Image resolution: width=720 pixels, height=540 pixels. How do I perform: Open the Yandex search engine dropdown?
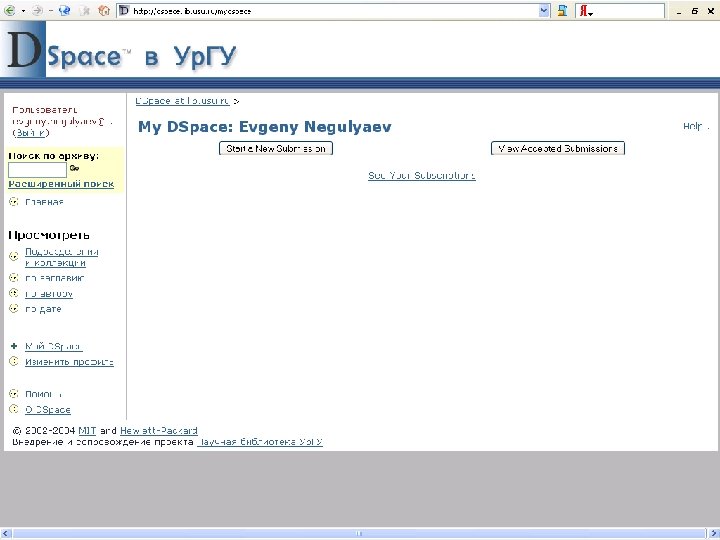[586, 11]
